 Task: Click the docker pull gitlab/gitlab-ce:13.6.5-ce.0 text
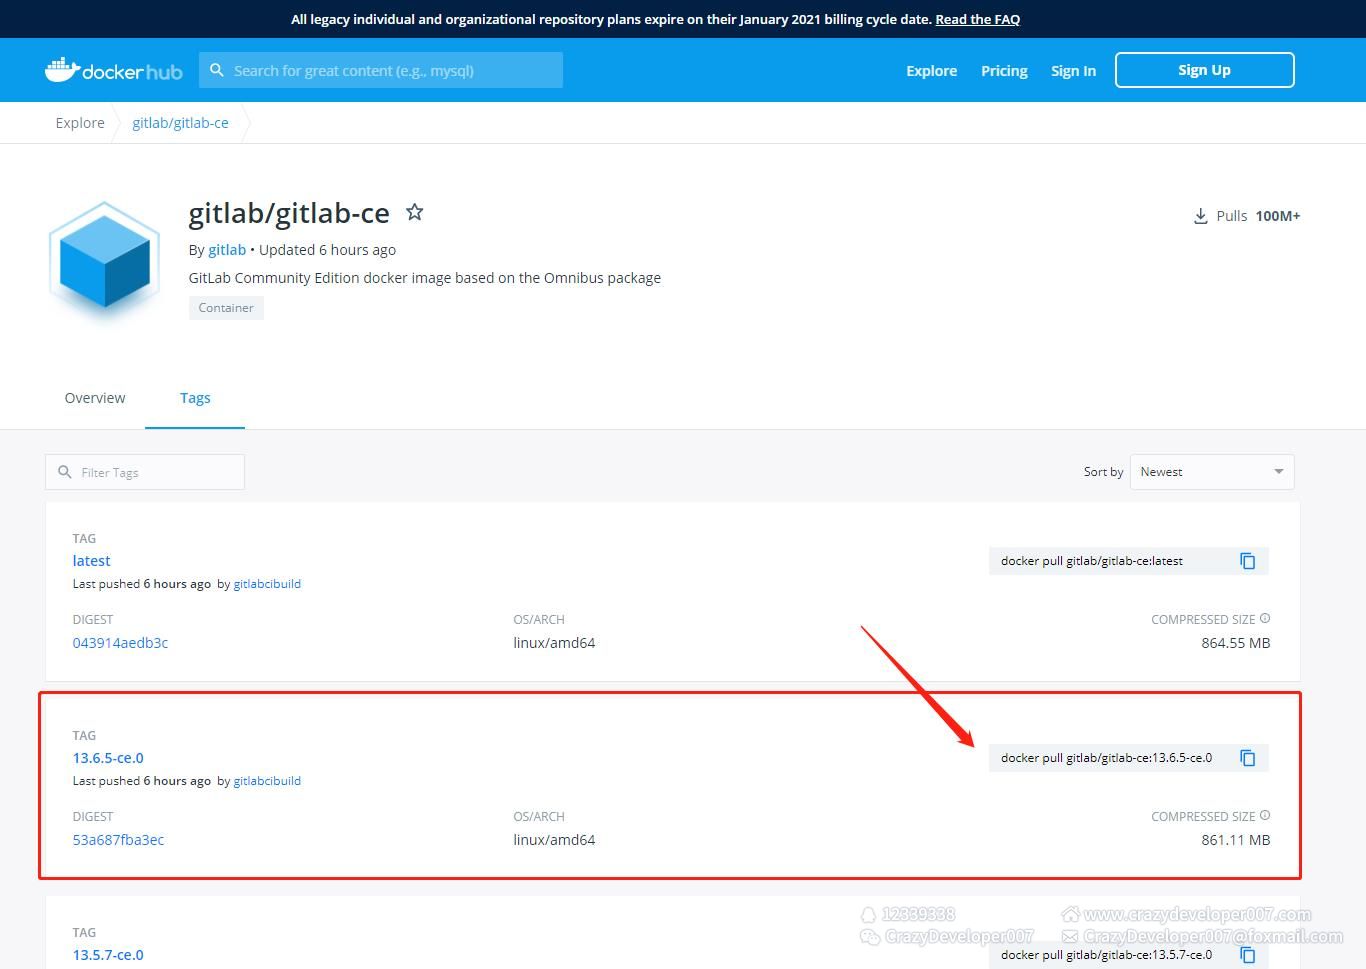coord(1106,758)
